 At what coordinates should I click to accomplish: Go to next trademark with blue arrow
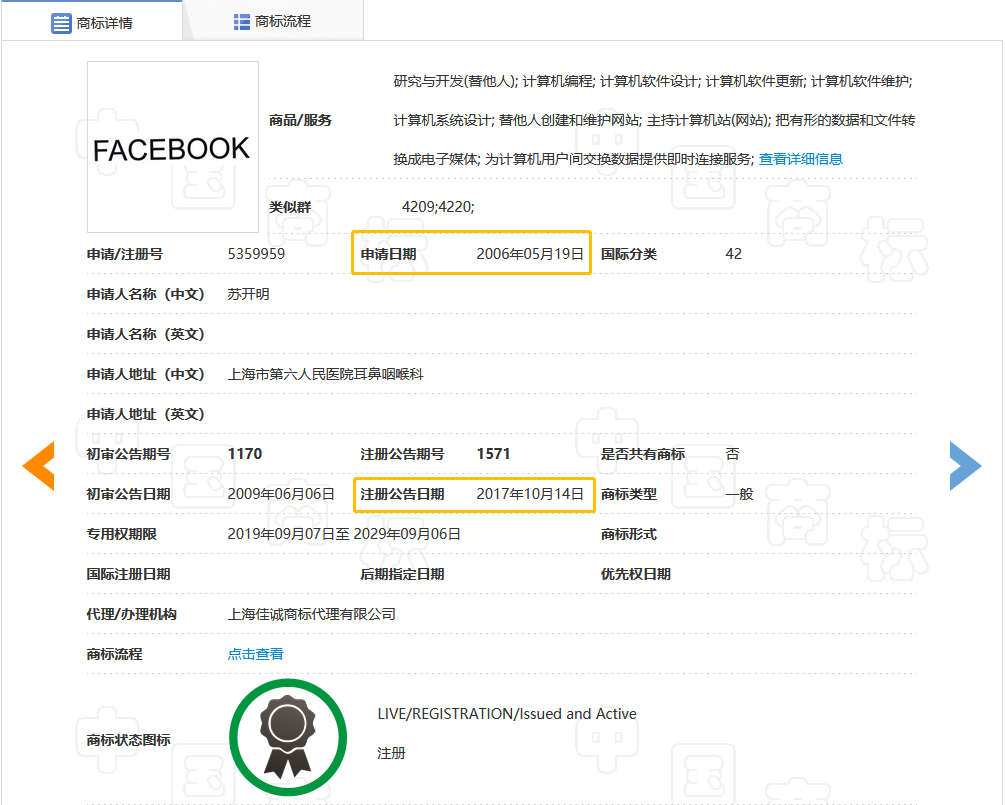(x=965, y=465)
